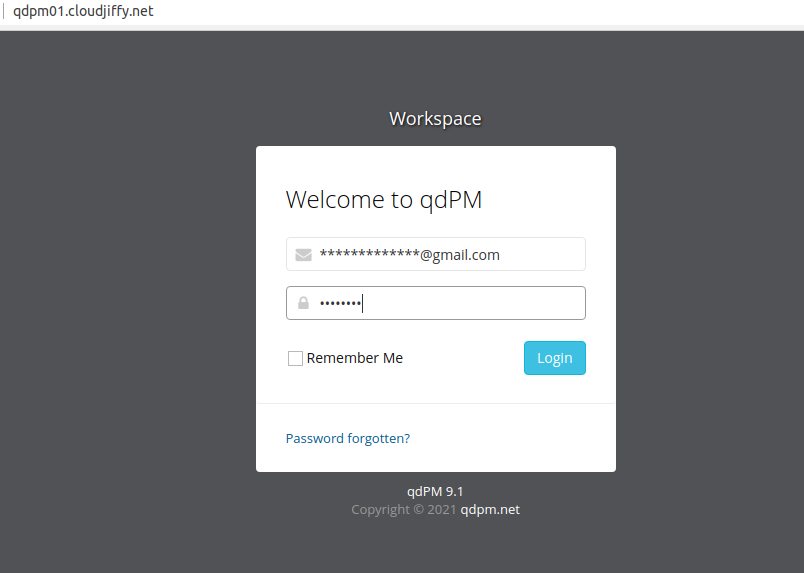The height and width of the screenshot is (573, 804).
Task: Click the masked asterisks in email field
Action: (x=368, y=255)
